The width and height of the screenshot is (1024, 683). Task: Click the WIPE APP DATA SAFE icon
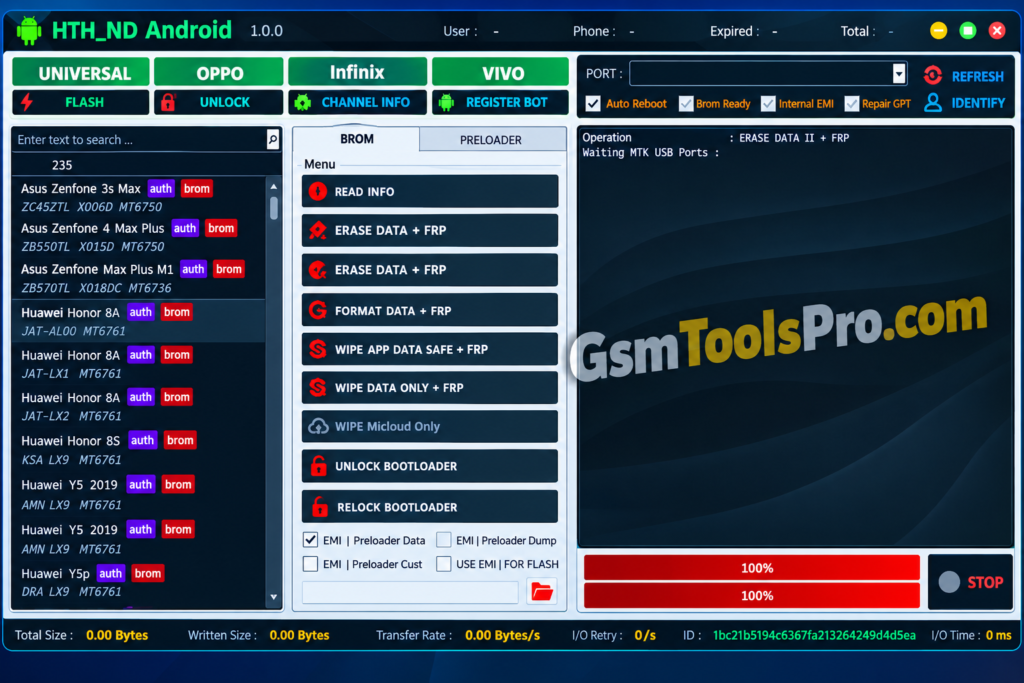tap(318, 349)
